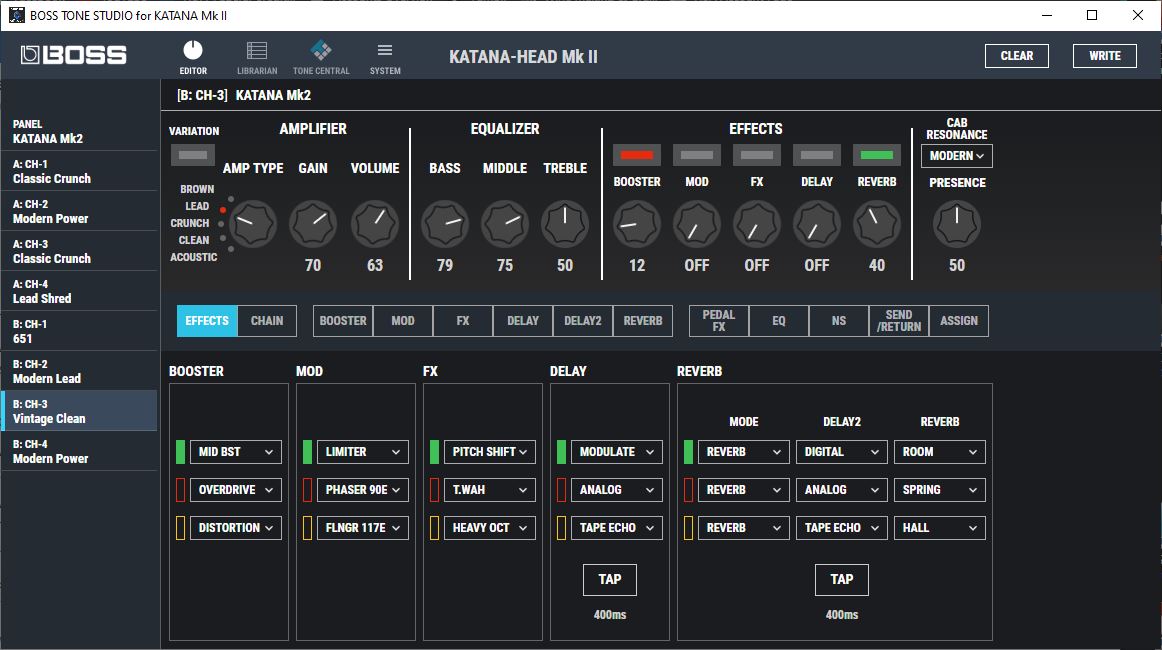Select yellow slot beside HEAVY OCT
Image resolution: width=1162 pixels, height=650 pixels.
[x=434, y=528]
